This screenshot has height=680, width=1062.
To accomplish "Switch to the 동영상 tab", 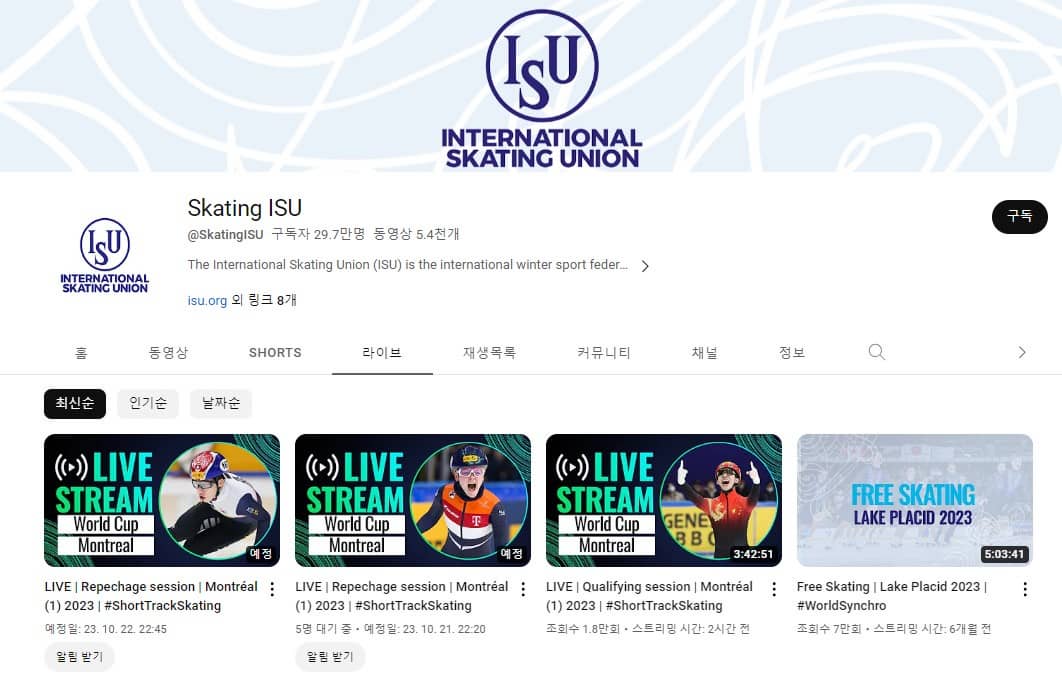I will click(x=168, y=353).
